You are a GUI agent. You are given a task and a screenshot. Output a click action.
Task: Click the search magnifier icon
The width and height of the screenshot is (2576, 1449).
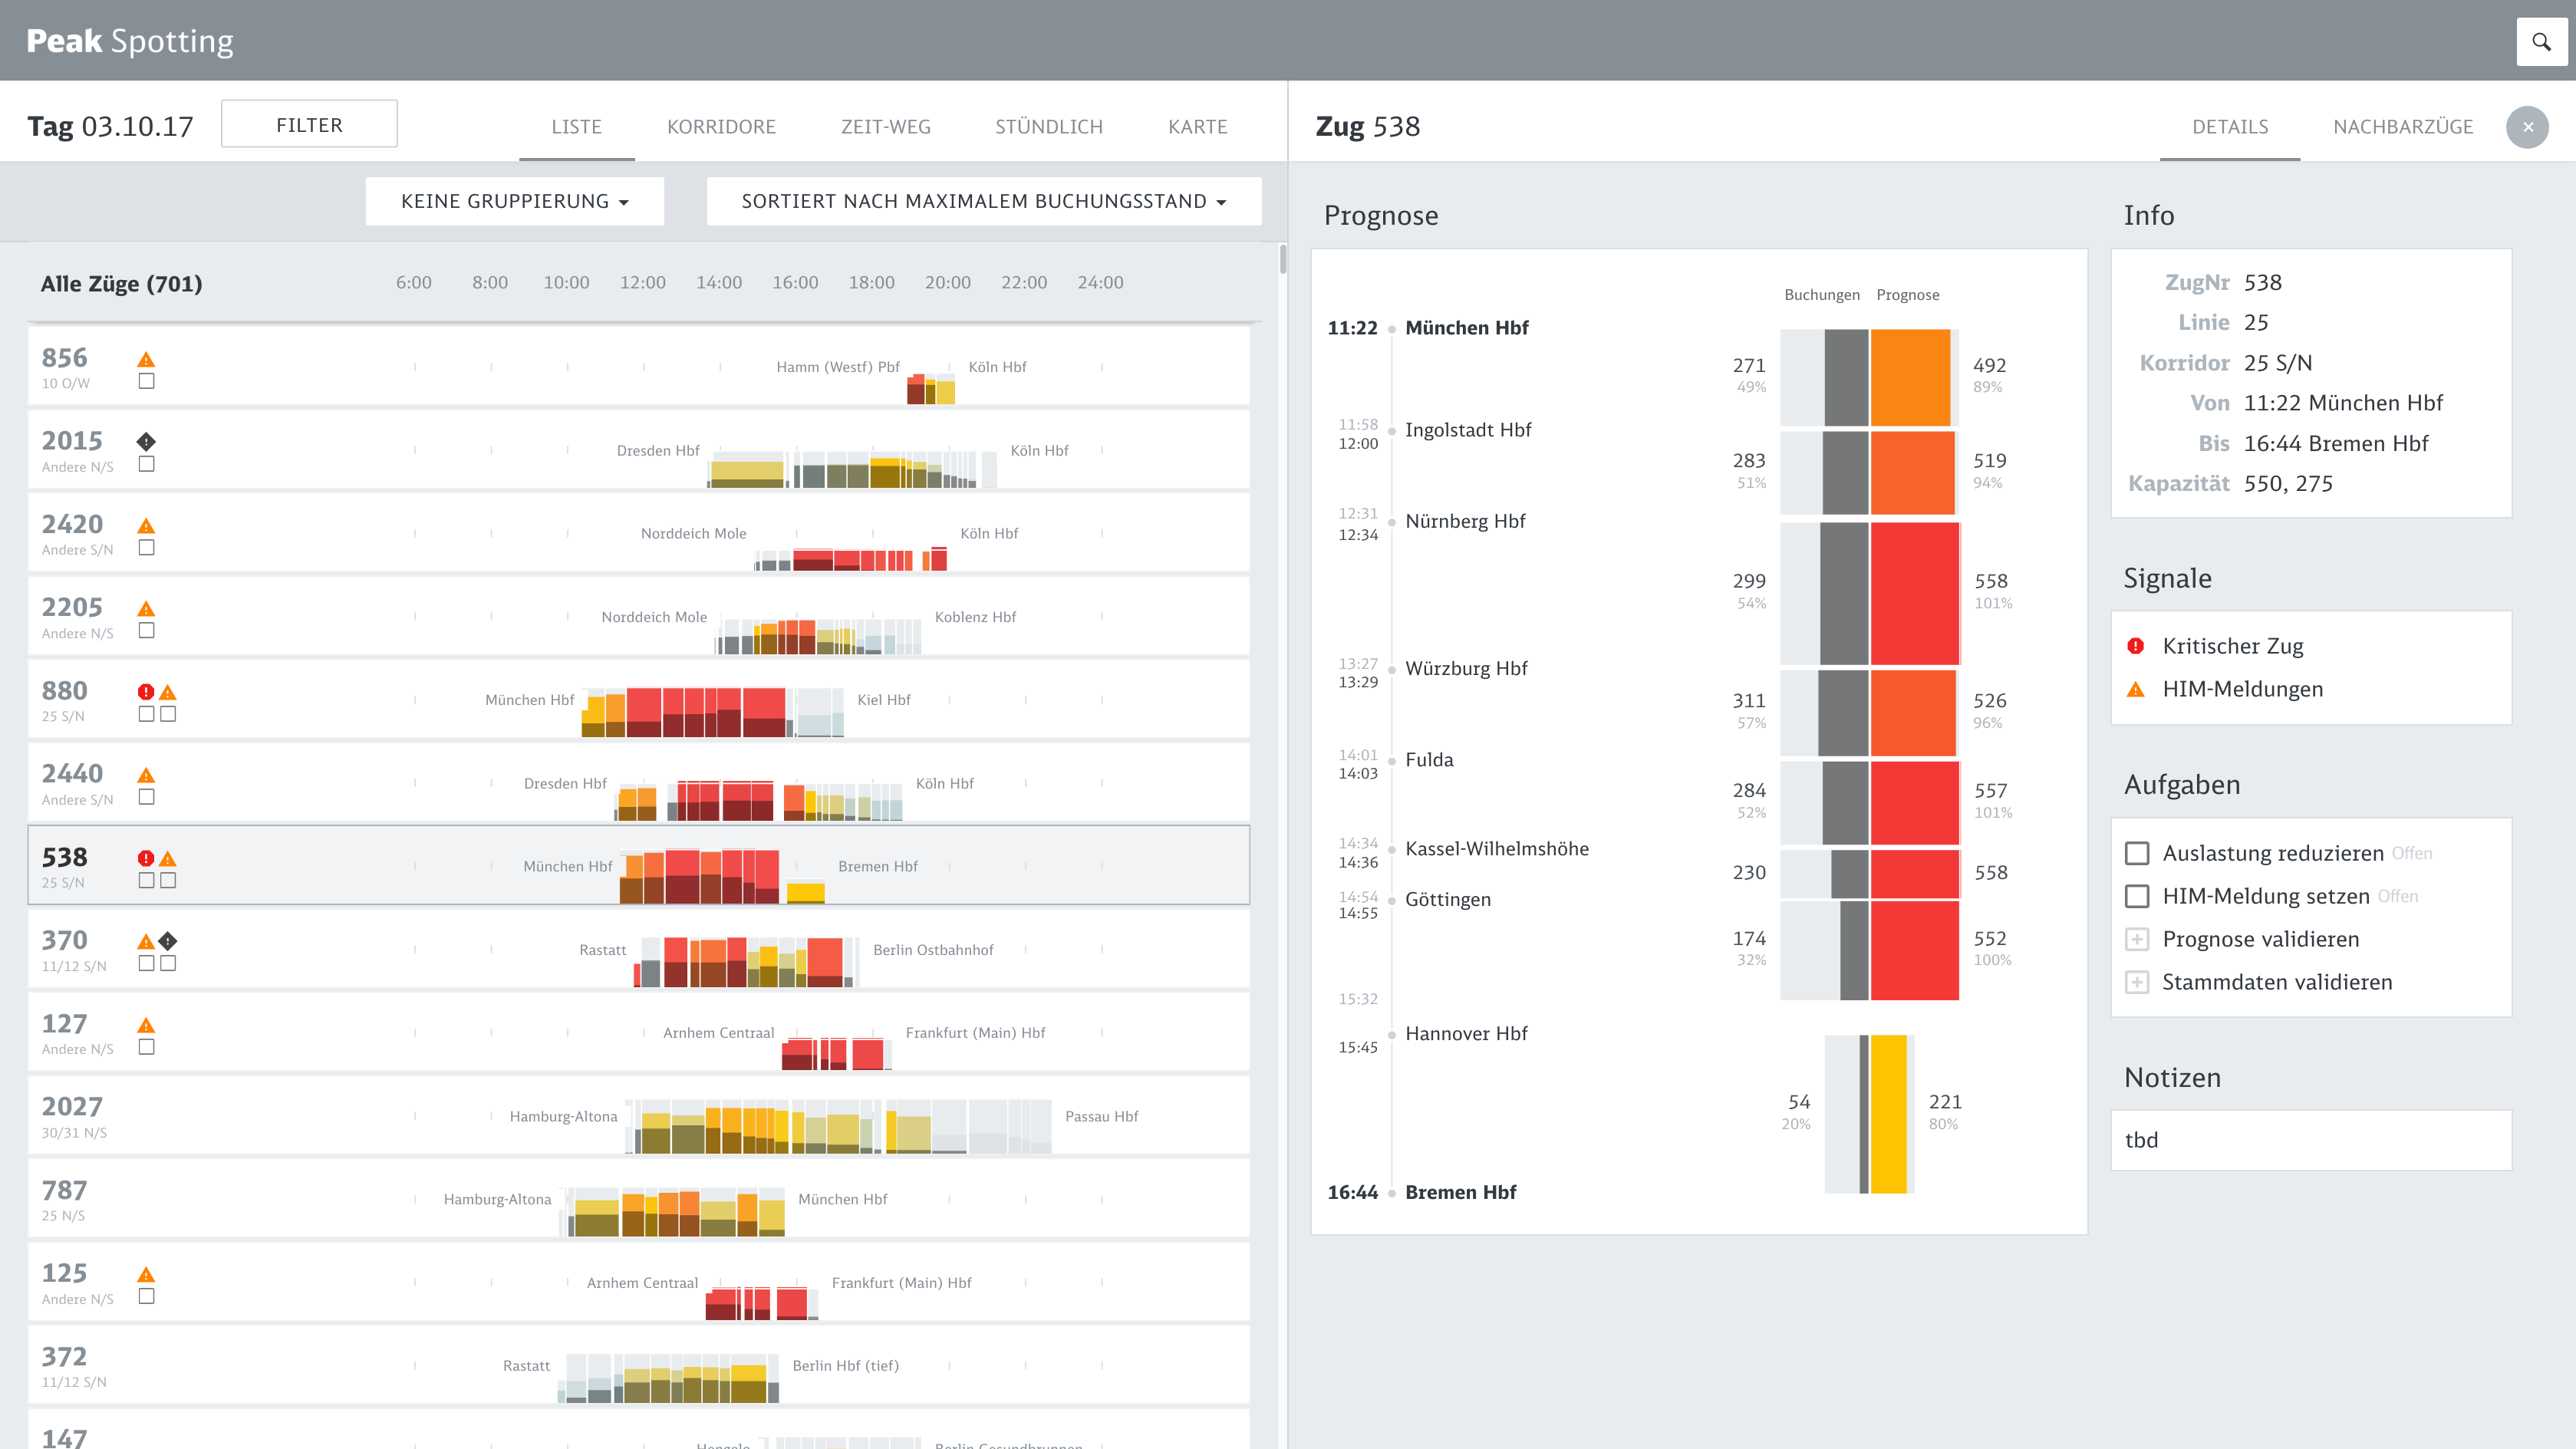click(2541, 42)
